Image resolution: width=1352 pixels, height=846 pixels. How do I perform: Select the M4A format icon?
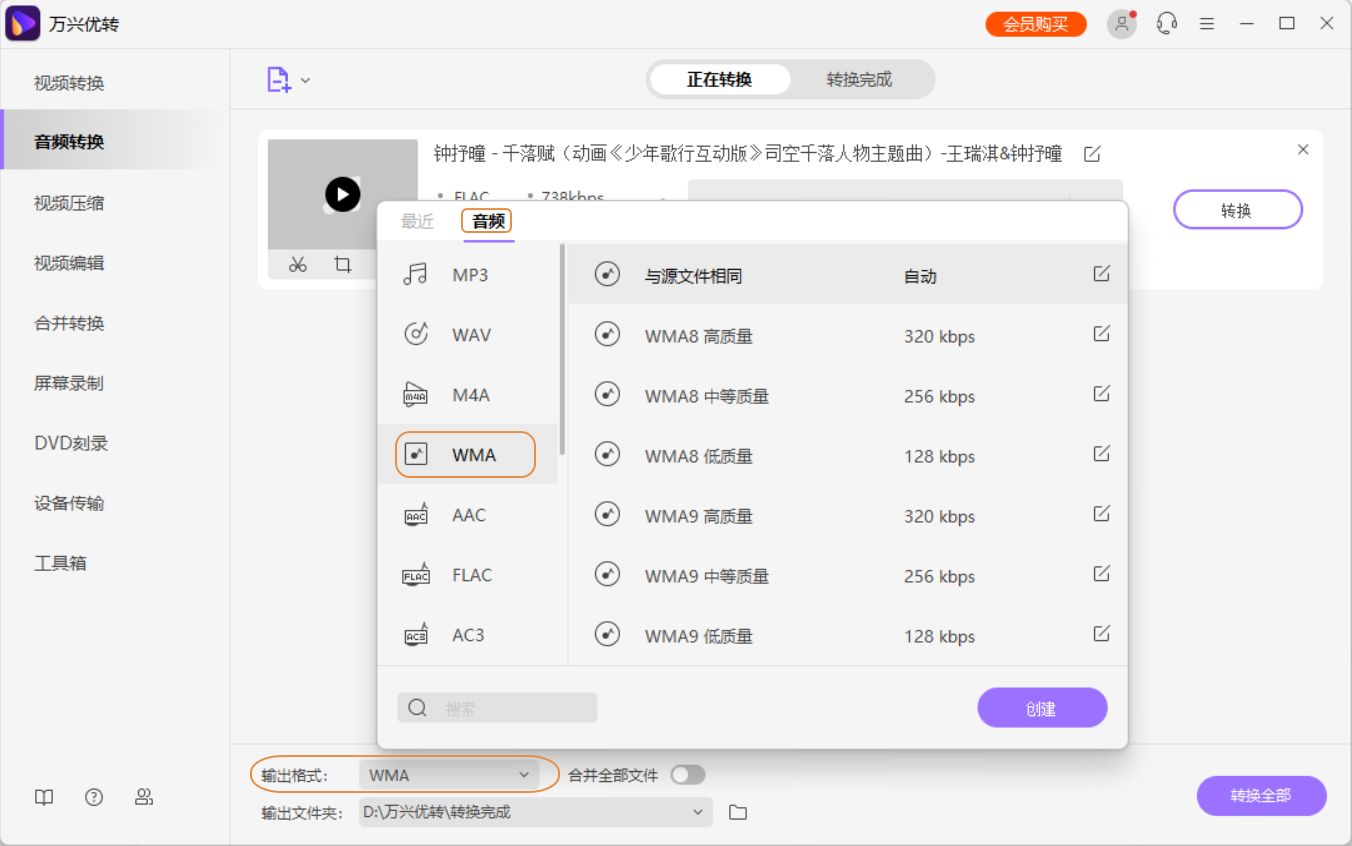(416, 393)
